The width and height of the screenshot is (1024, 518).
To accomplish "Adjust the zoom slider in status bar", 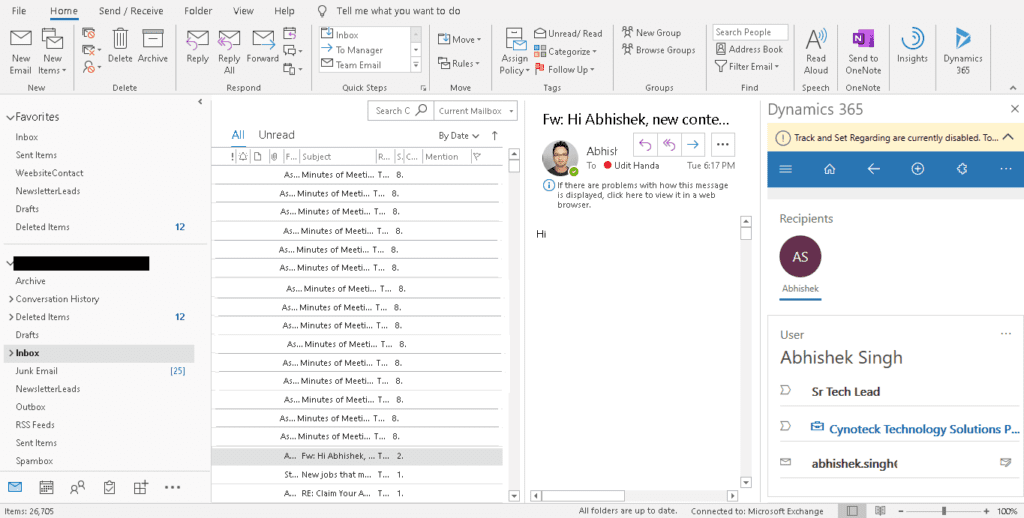I will (944, 510).
